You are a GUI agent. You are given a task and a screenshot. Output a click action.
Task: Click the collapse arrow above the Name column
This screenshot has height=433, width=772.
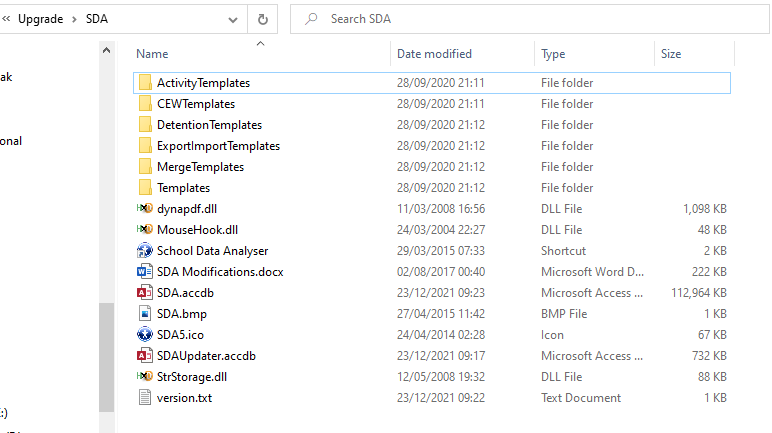(x=261, y=43)
